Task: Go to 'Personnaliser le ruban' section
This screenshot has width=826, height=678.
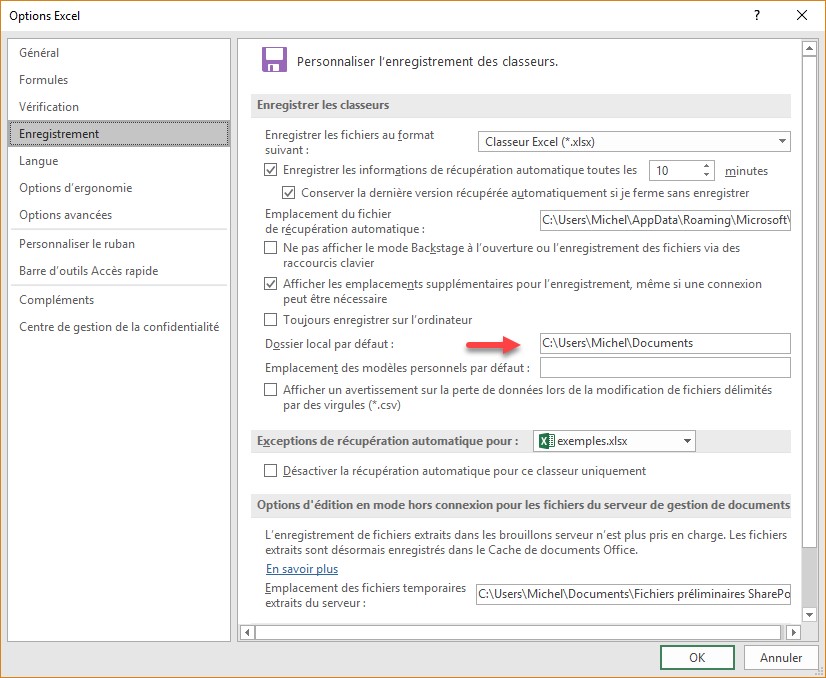Action: (x=77, y=244)
